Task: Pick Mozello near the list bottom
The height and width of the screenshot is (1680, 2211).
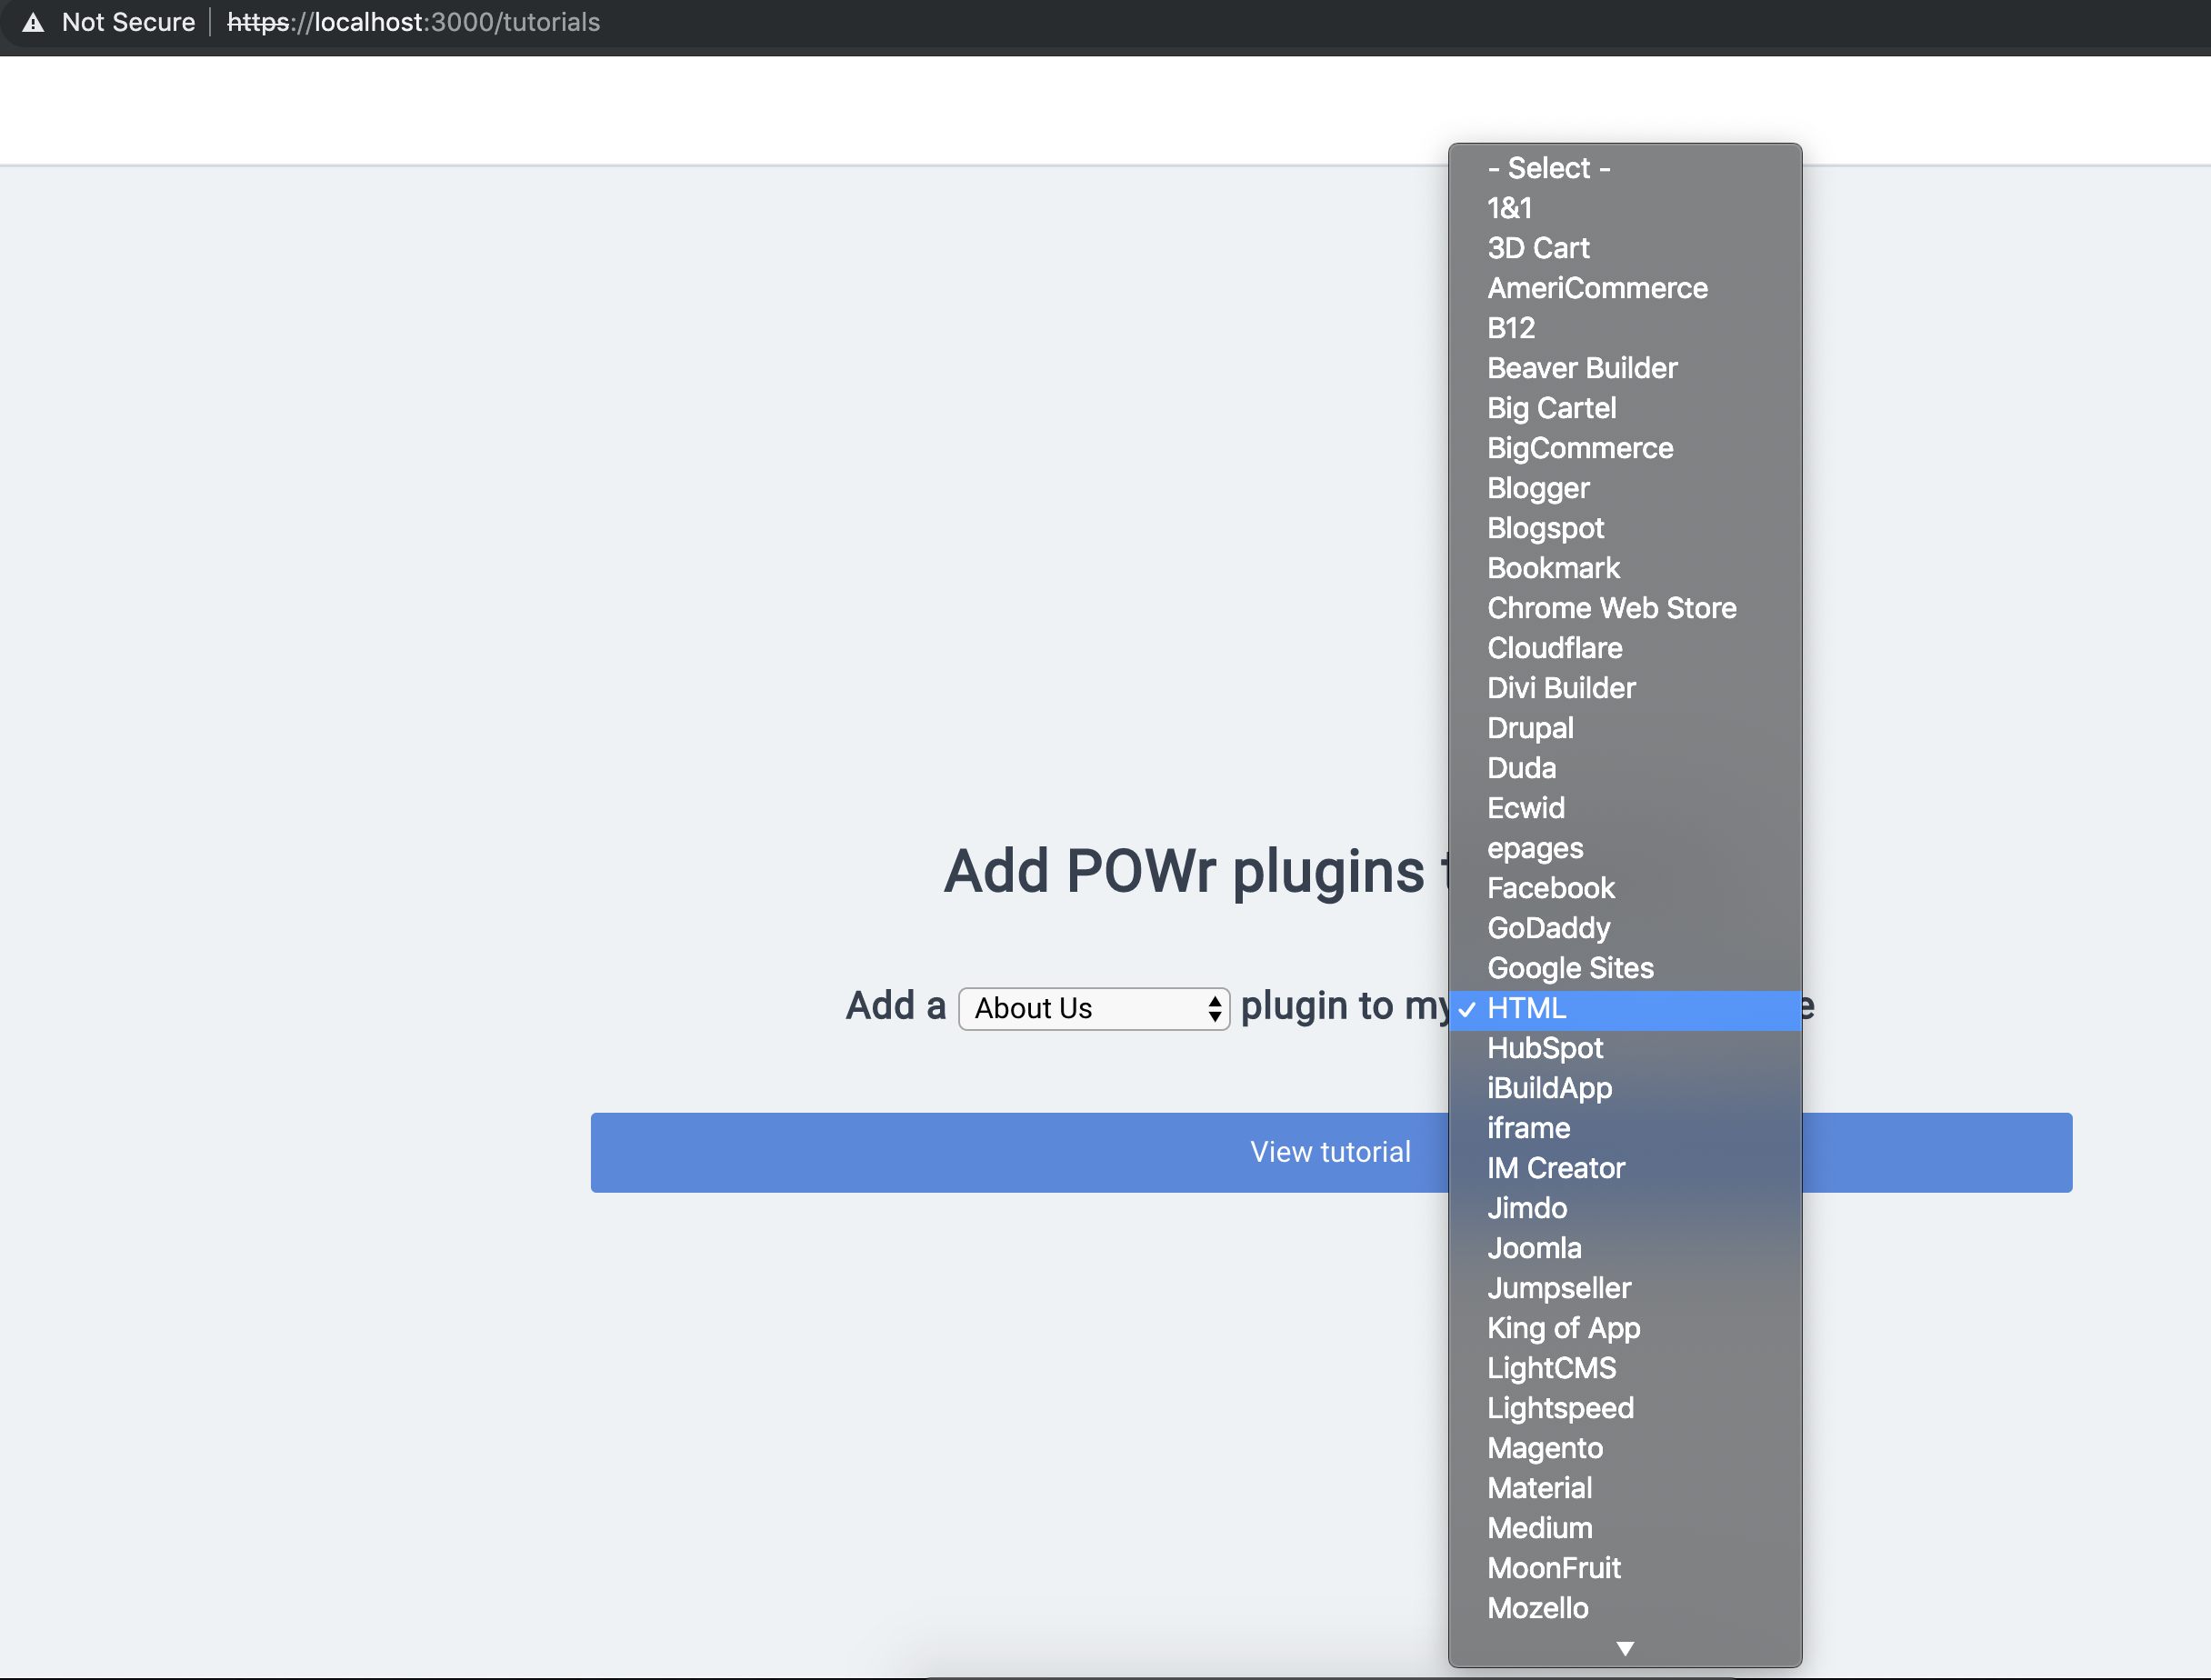Action: pyautogui.click(x=1537, y=1608)
